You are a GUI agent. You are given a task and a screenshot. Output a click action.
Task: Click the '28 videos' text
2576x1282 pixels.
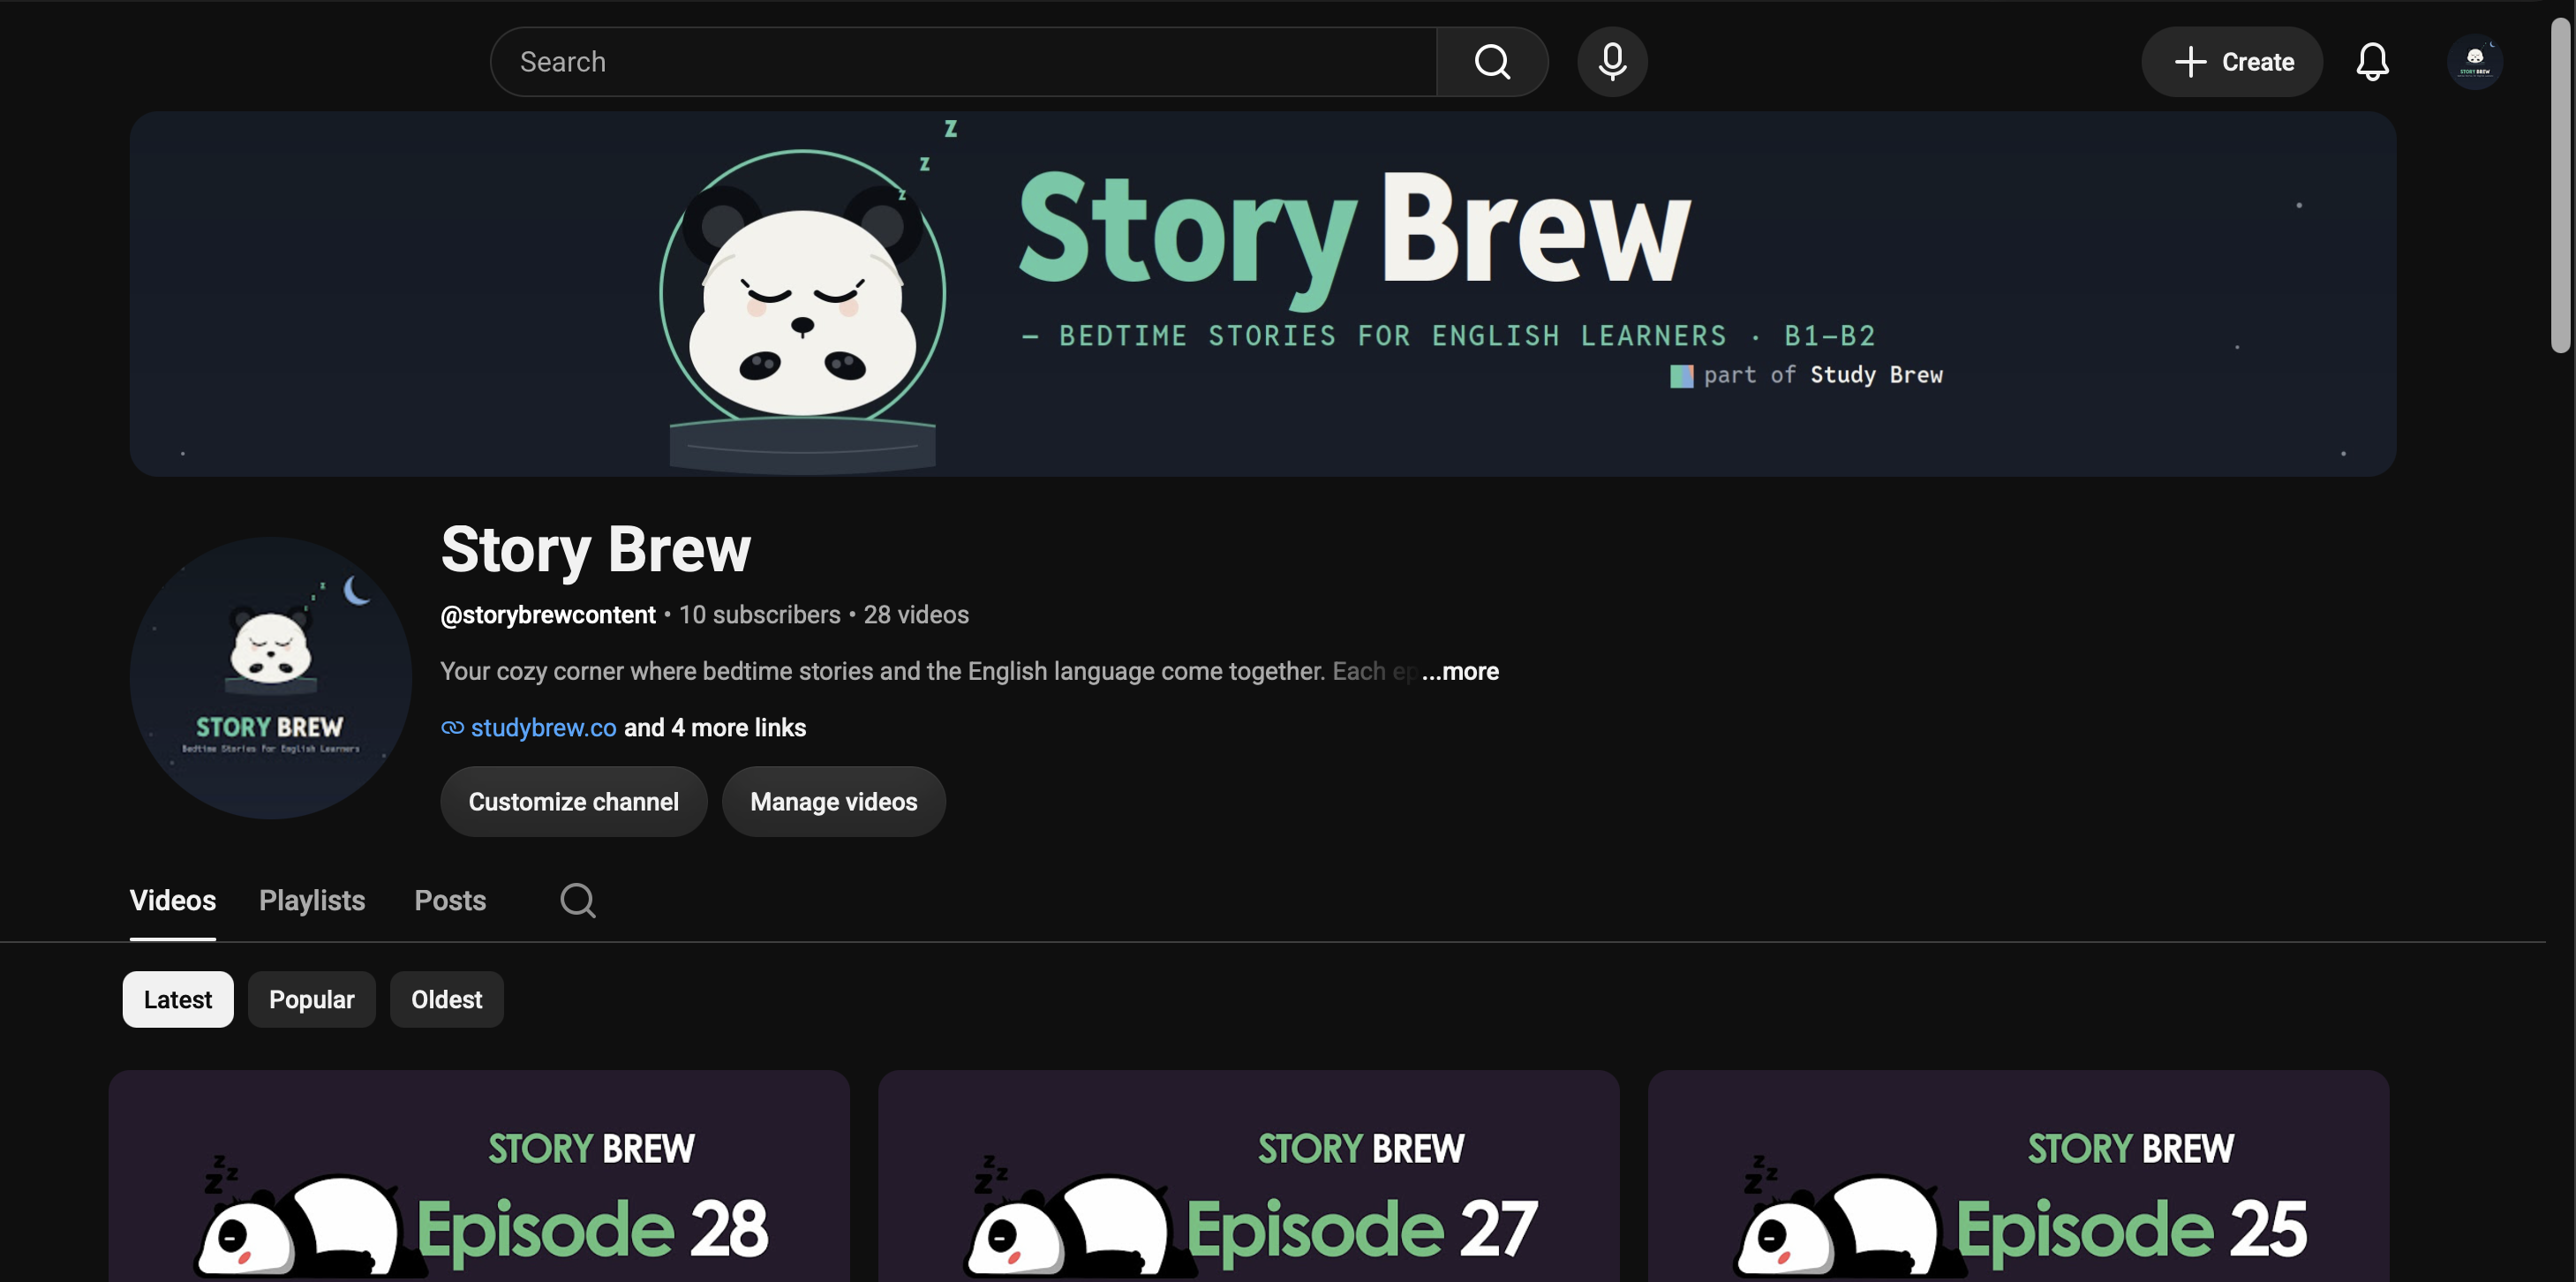[x=916, y=614]
